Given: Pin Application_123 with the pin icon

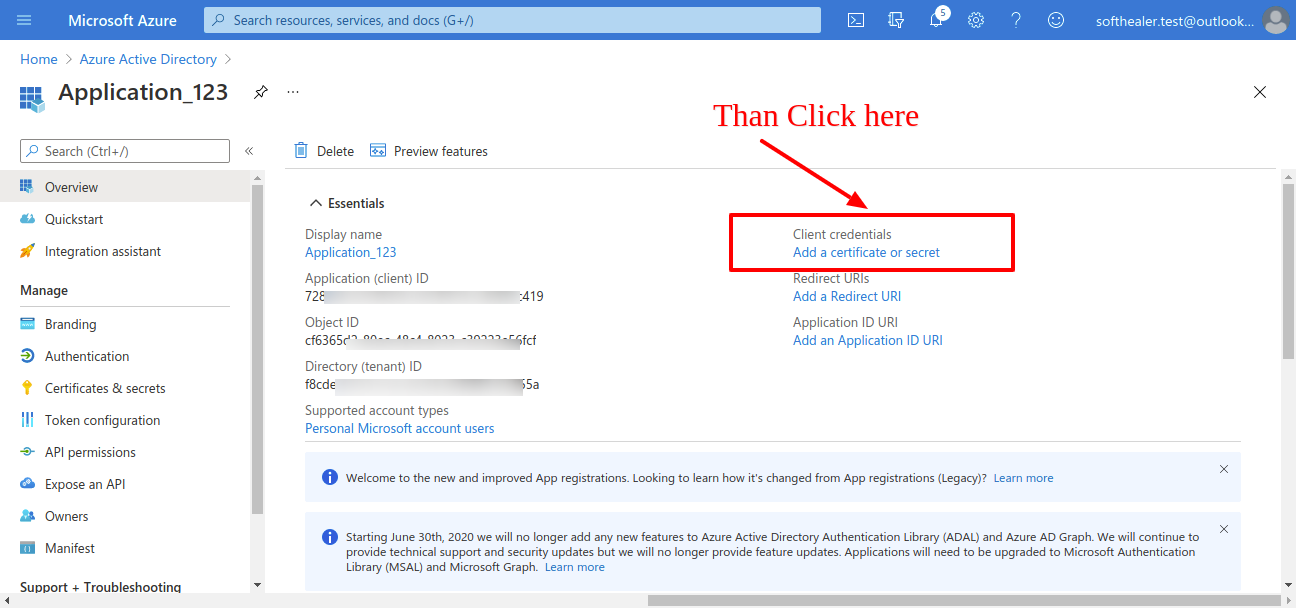Looking at the screenshot, I should coord(260,92).
